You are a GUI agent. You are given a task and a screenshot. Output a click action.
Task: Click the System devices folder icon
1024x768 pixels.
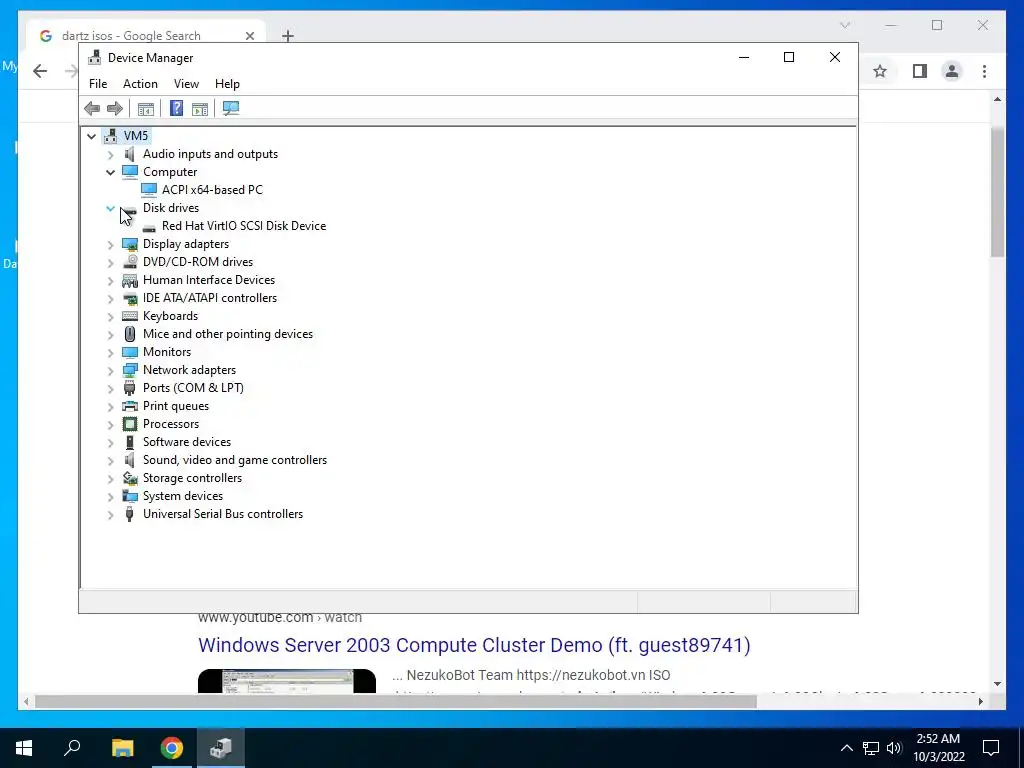(x=130, y=496)
